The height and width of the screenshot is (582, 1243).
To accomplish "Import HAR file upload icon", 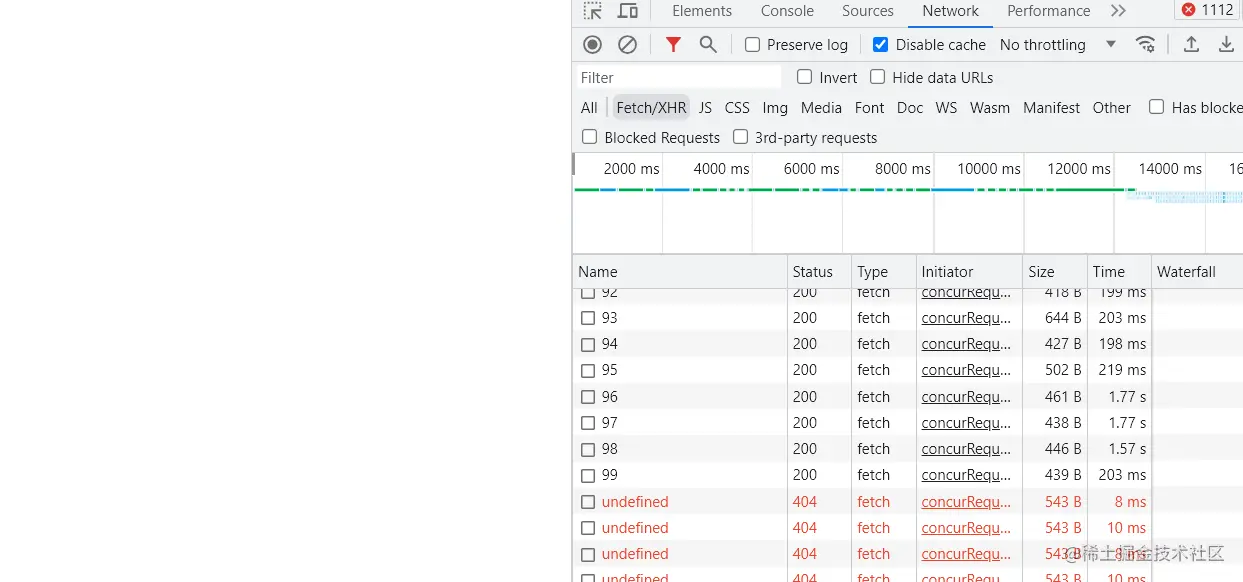I will coord(1191,44).
